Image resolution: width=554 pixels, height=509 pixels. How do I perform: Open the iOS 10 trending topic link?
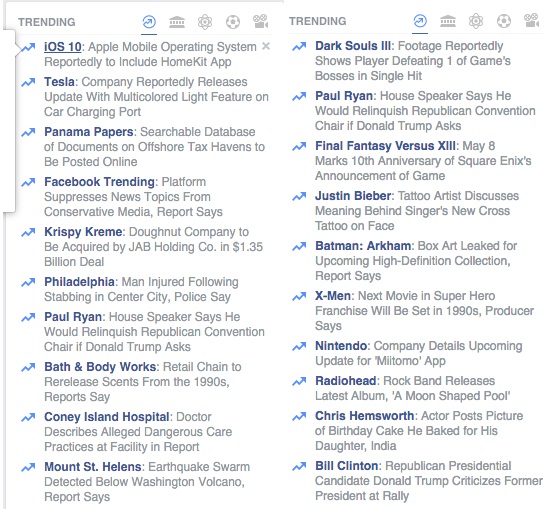(x=63, y=47)
